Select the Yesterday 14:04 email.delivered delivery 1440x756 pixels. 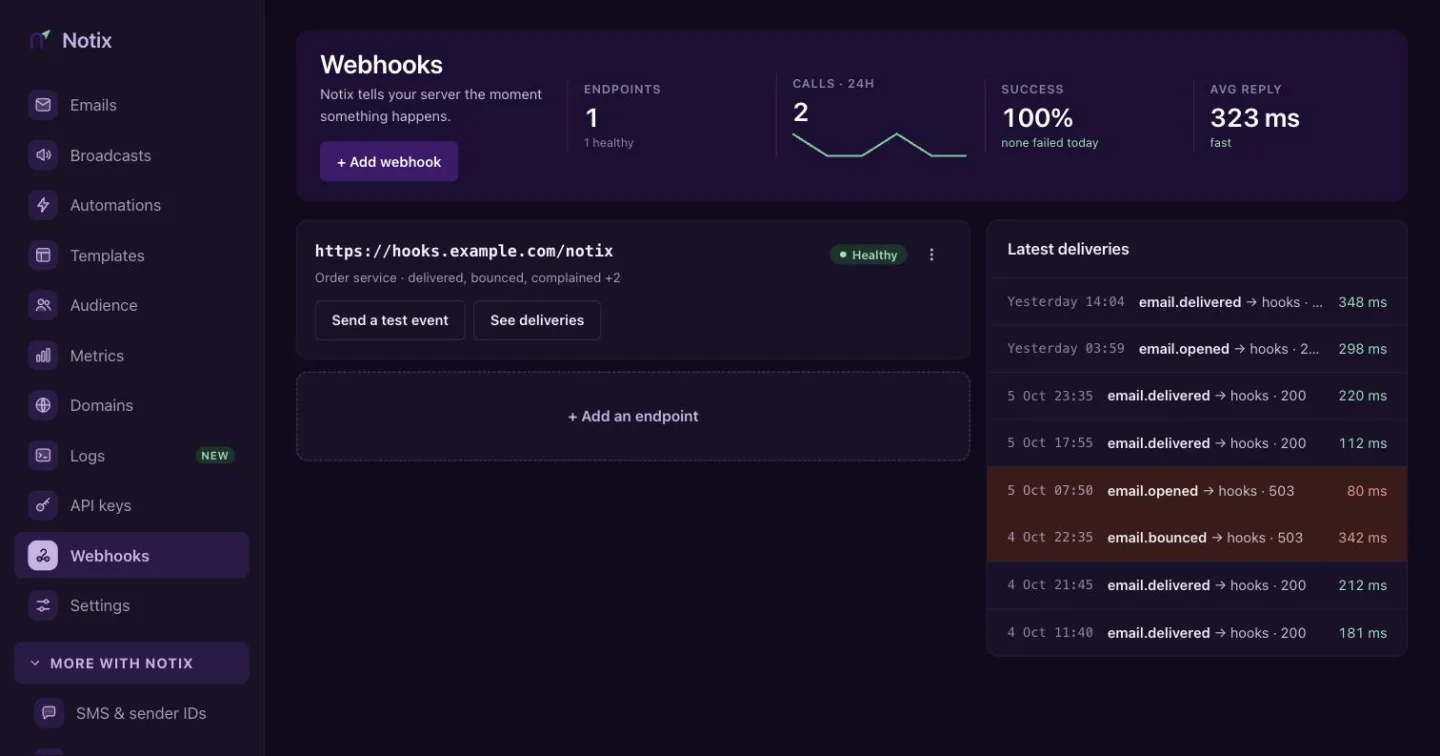coord(1197,302)
